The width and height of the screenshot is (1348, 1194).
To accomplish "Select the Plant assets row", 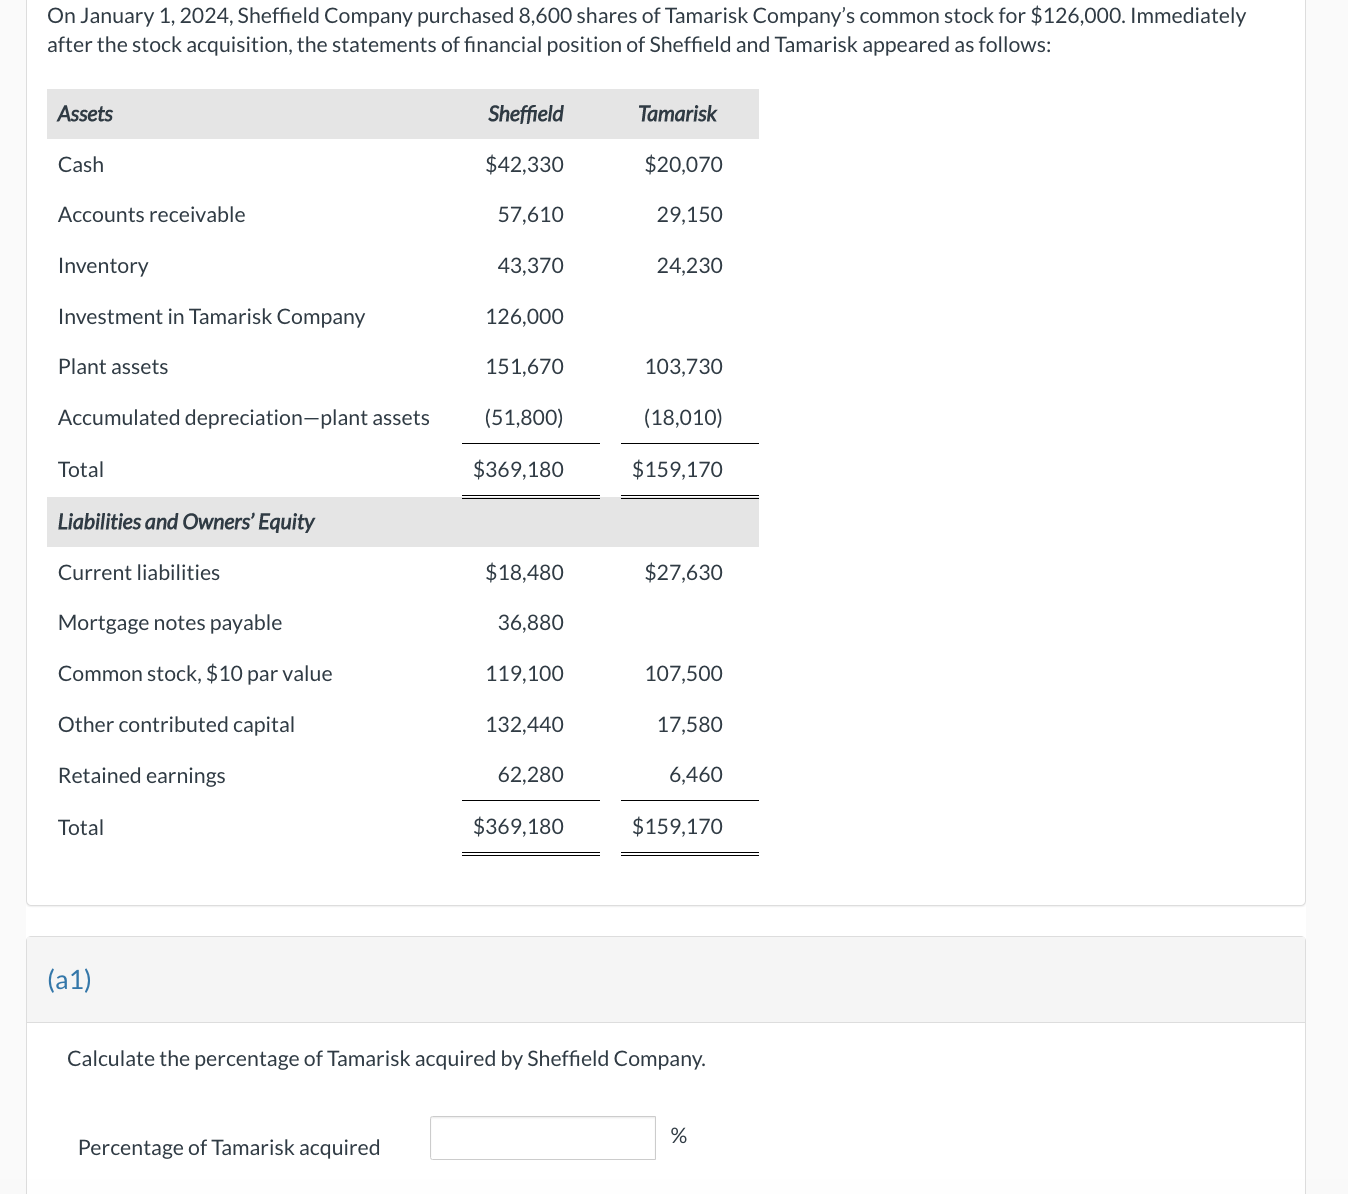I will tap(113, 366).
